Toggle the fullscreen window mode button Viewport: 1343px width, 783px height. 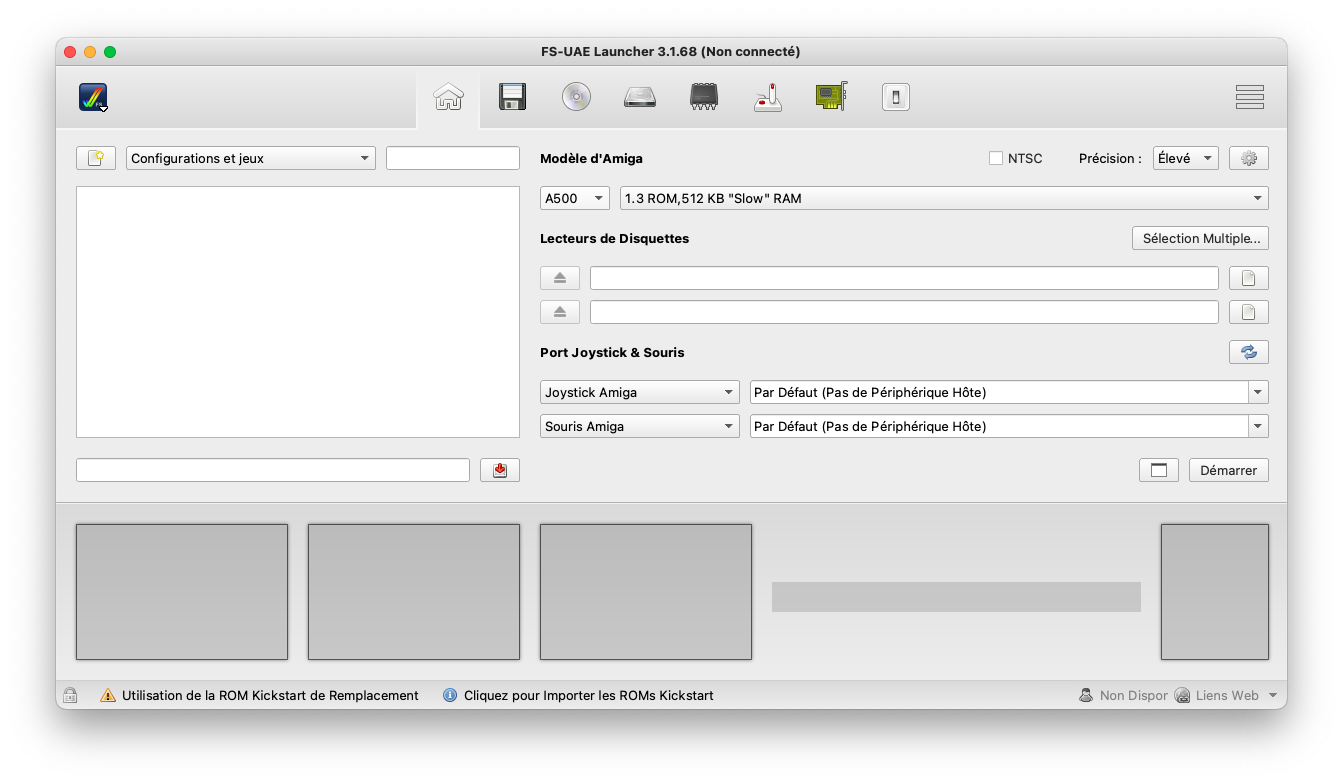pos(1158,470)
